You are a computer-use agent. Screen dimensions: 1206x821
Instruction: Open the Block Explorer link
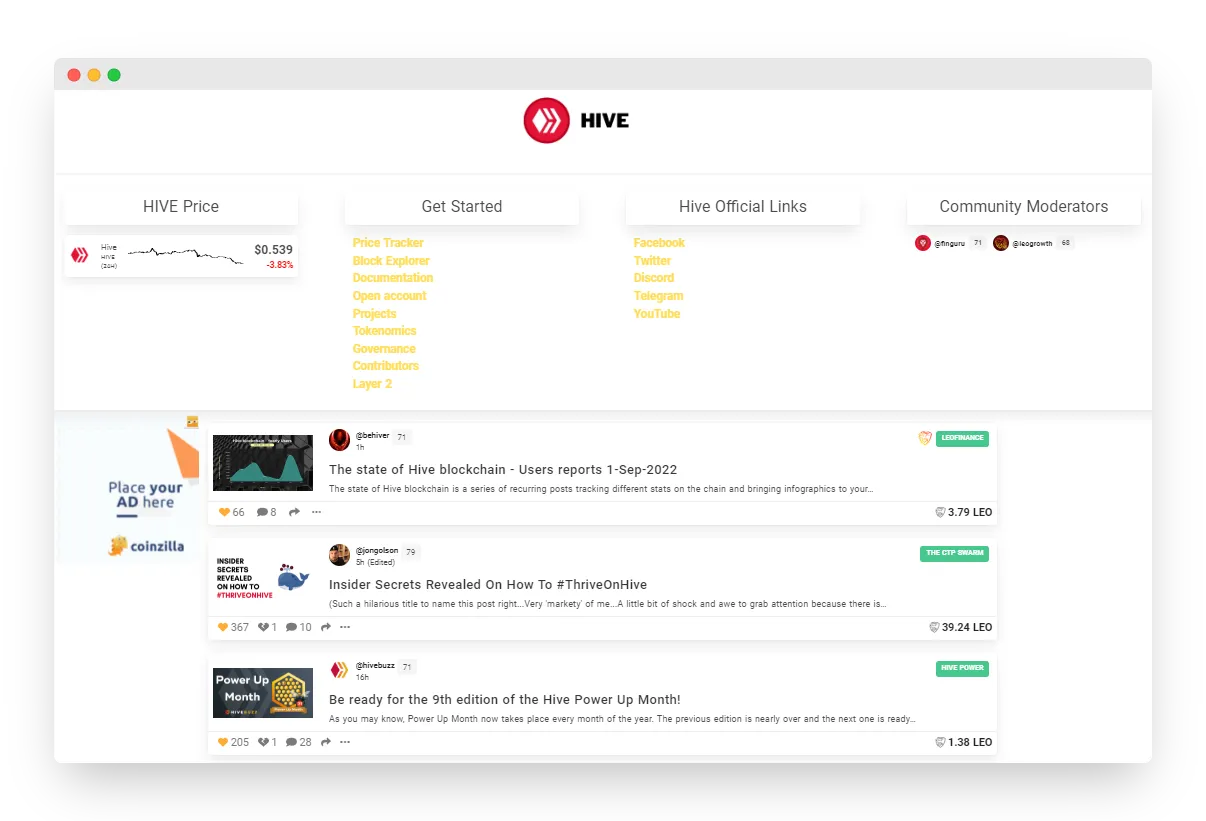(391, 261)
